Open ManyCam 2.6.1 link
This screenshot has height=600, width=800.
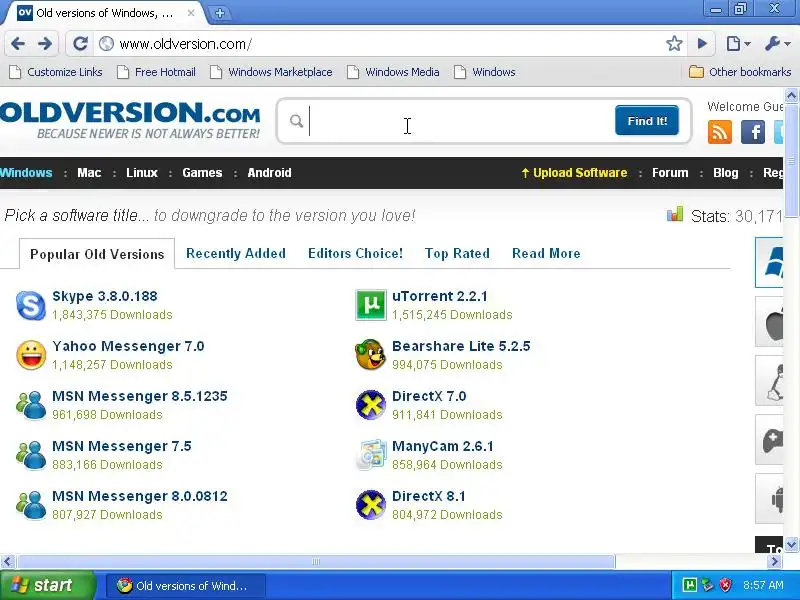(x=442, y=446)
